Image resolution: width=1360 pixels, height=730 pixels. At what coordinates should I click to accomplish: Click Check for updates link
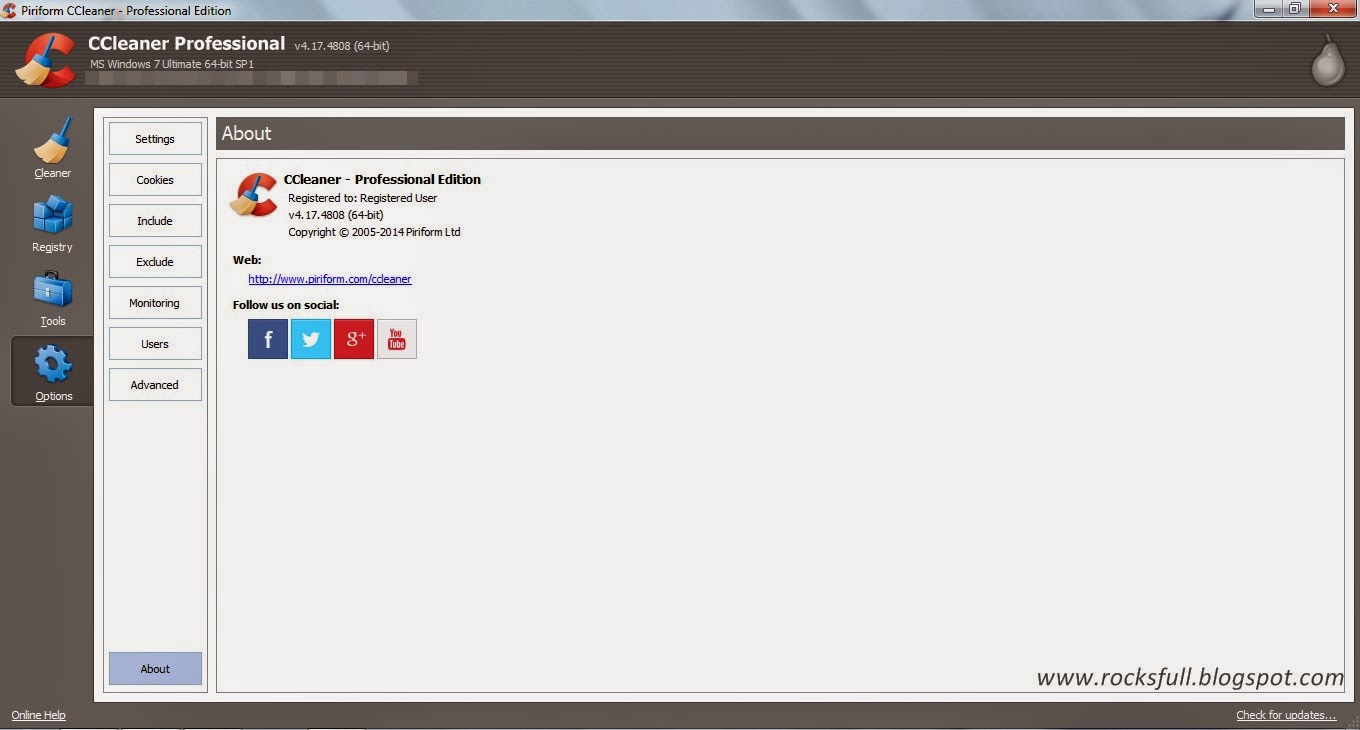pyautogui.click(x=1286, y=715)
